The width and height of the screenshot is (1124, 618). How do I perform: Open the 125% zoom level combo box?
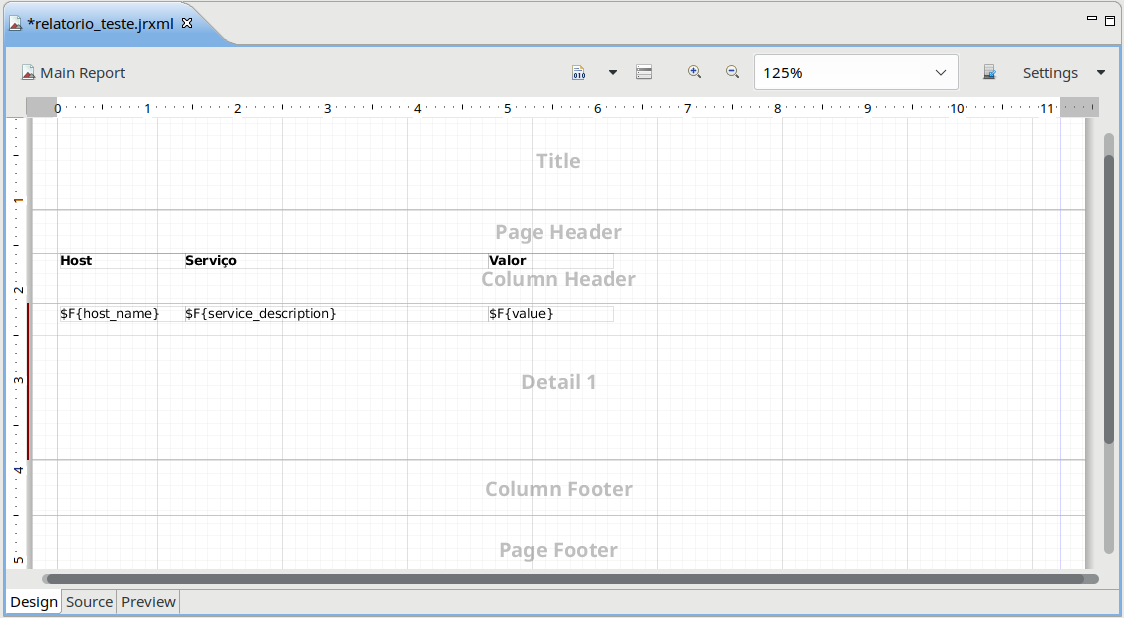point(855,73)
